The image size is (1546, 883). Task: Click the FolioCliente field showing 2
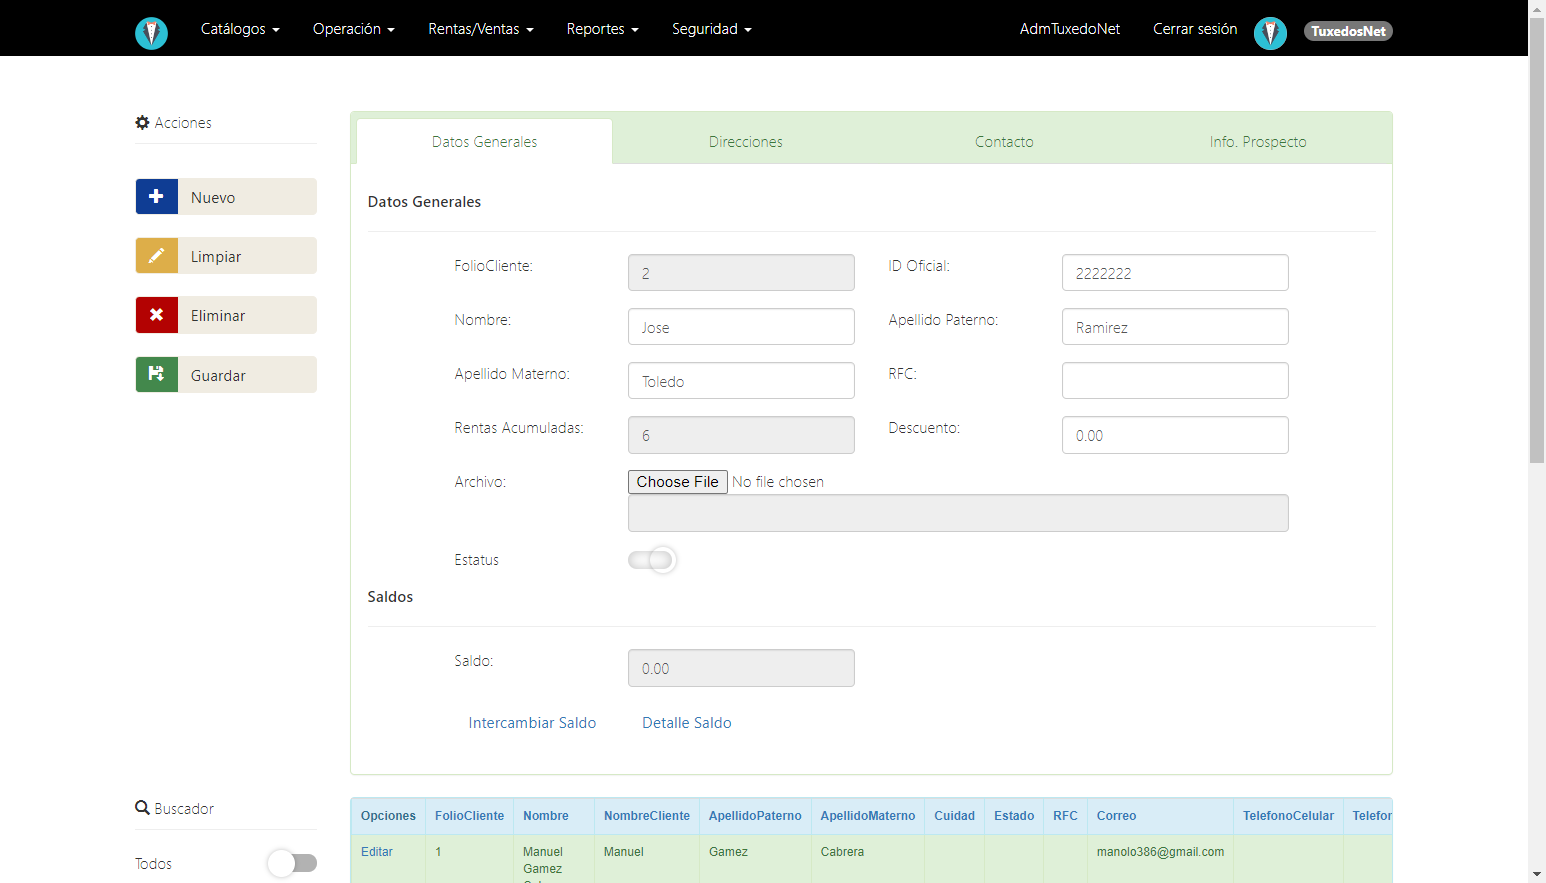tap(741, 273)
